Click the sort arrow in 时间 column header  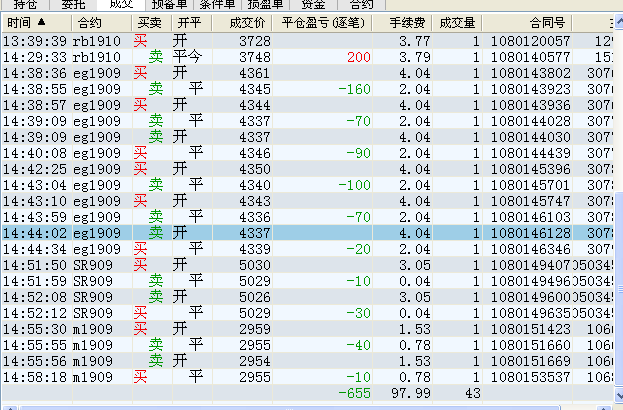[42, 21]
